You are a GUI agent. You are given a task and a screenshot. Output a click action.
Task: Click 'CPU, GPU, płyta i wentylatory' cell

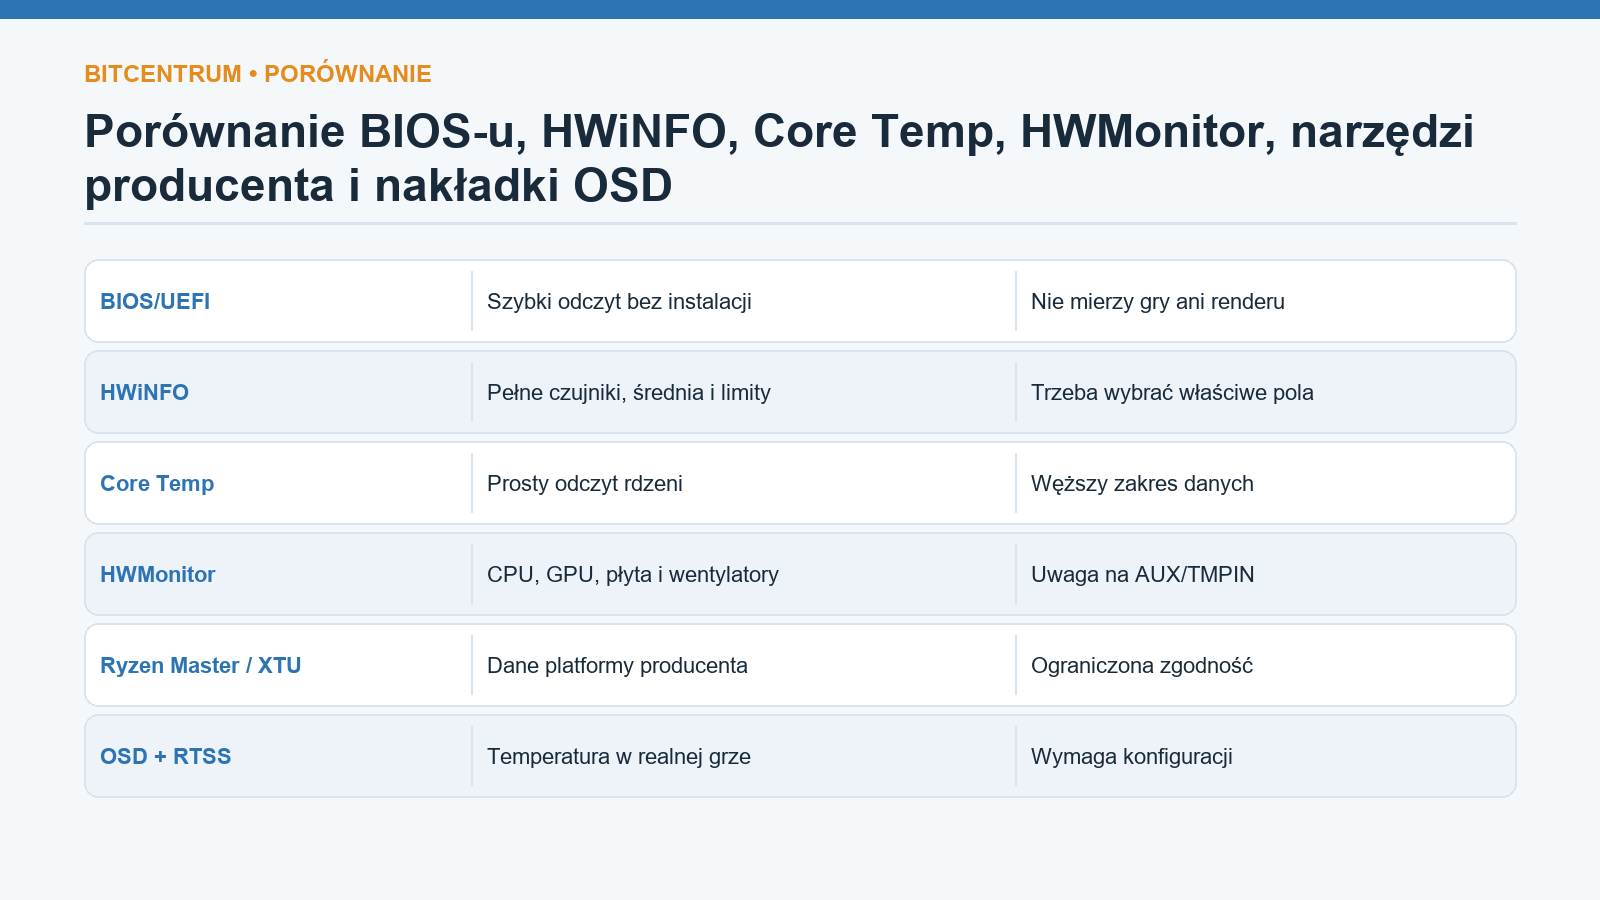pos(633,575)
